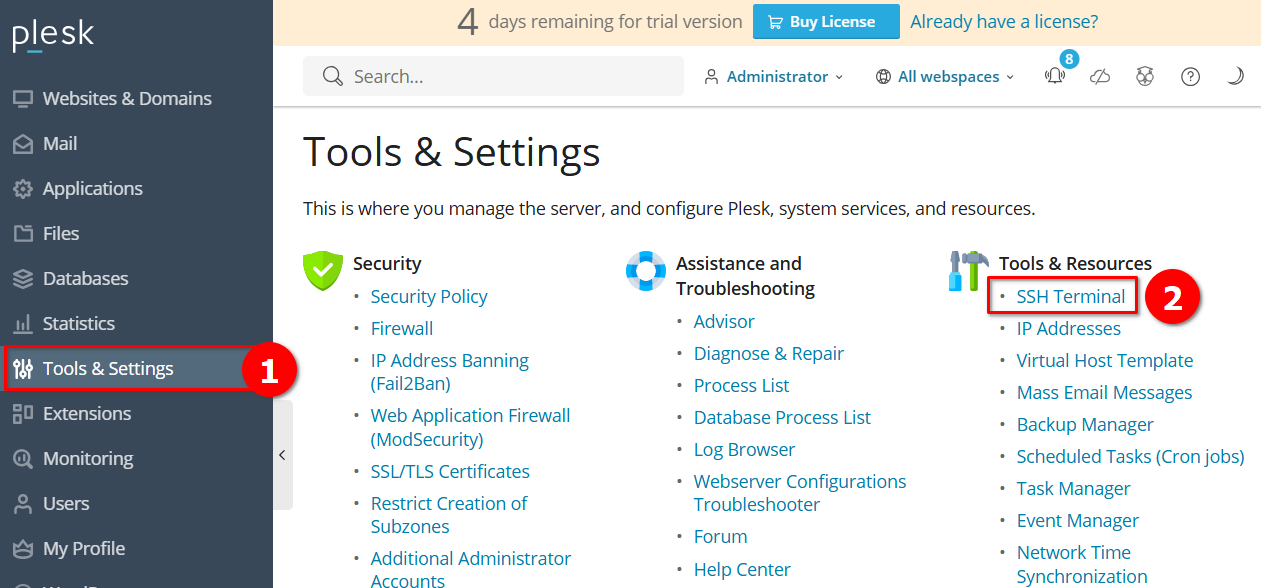The height and width of the screenshot is (588, 1261).
Task: Click the search magnifier icon
Action: [332, 76]
